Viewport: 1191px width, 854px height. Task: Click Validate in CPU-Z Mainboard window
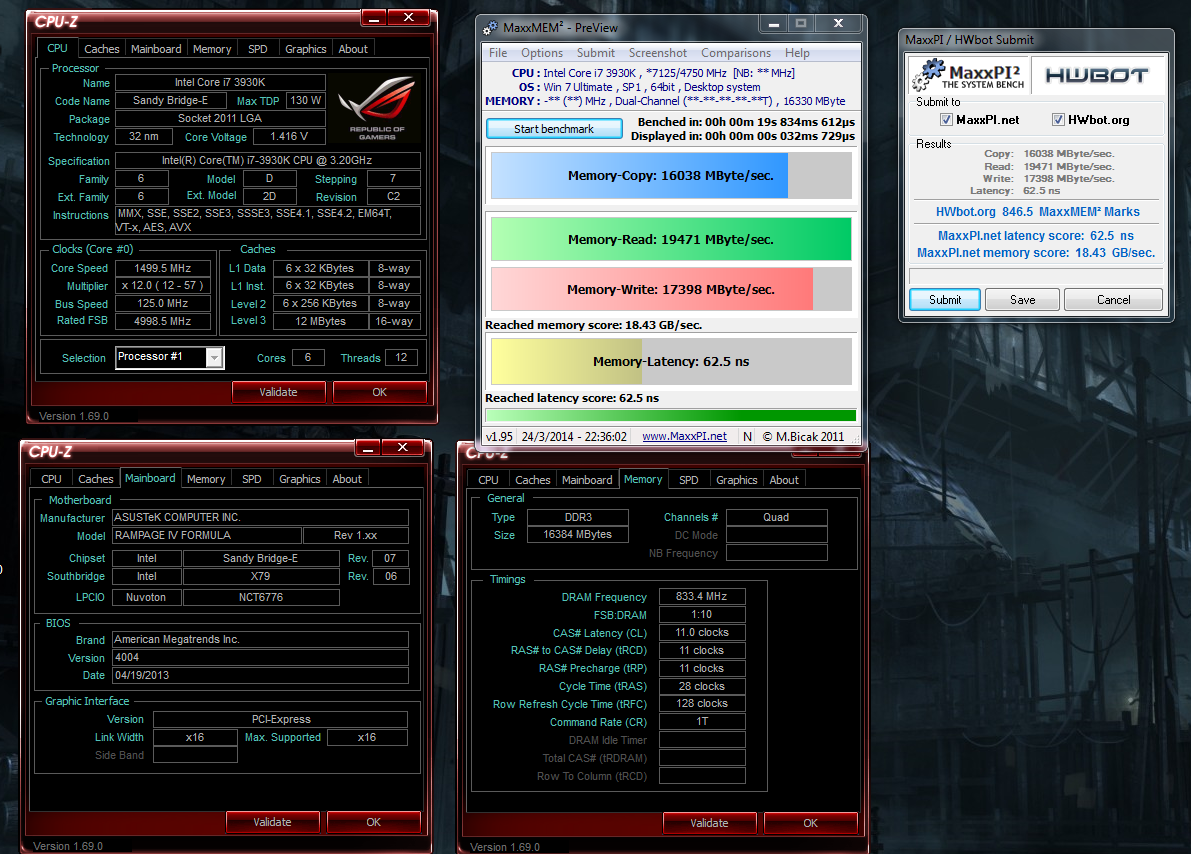point(272,822)
